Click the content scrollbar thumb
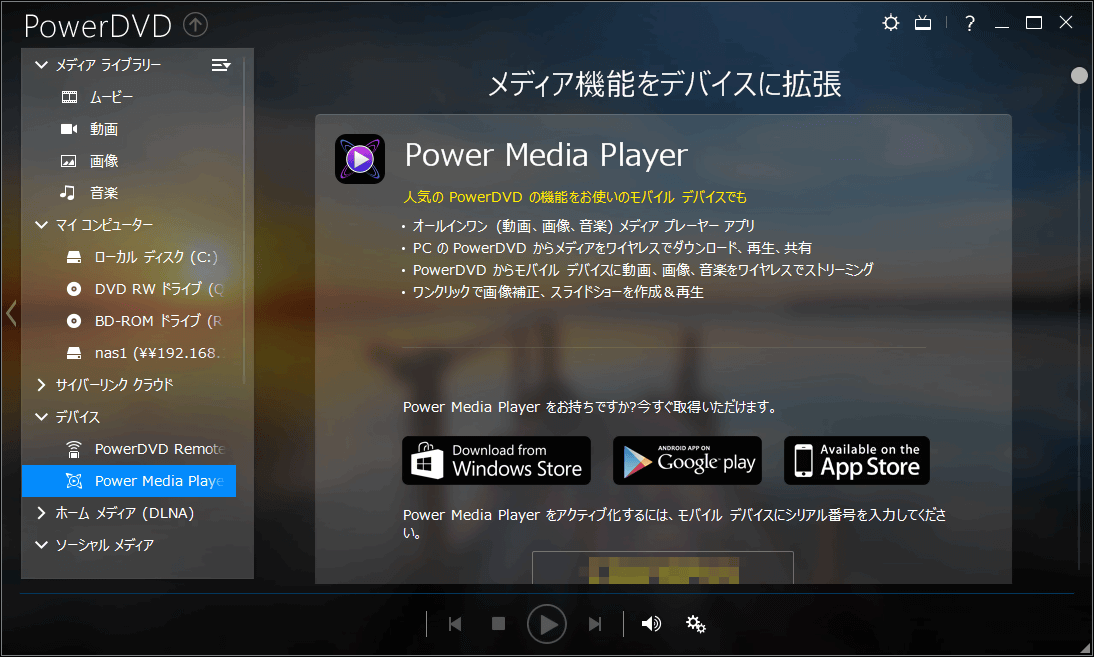This screenshot has height=657, width=1094. click(1079, 75)
